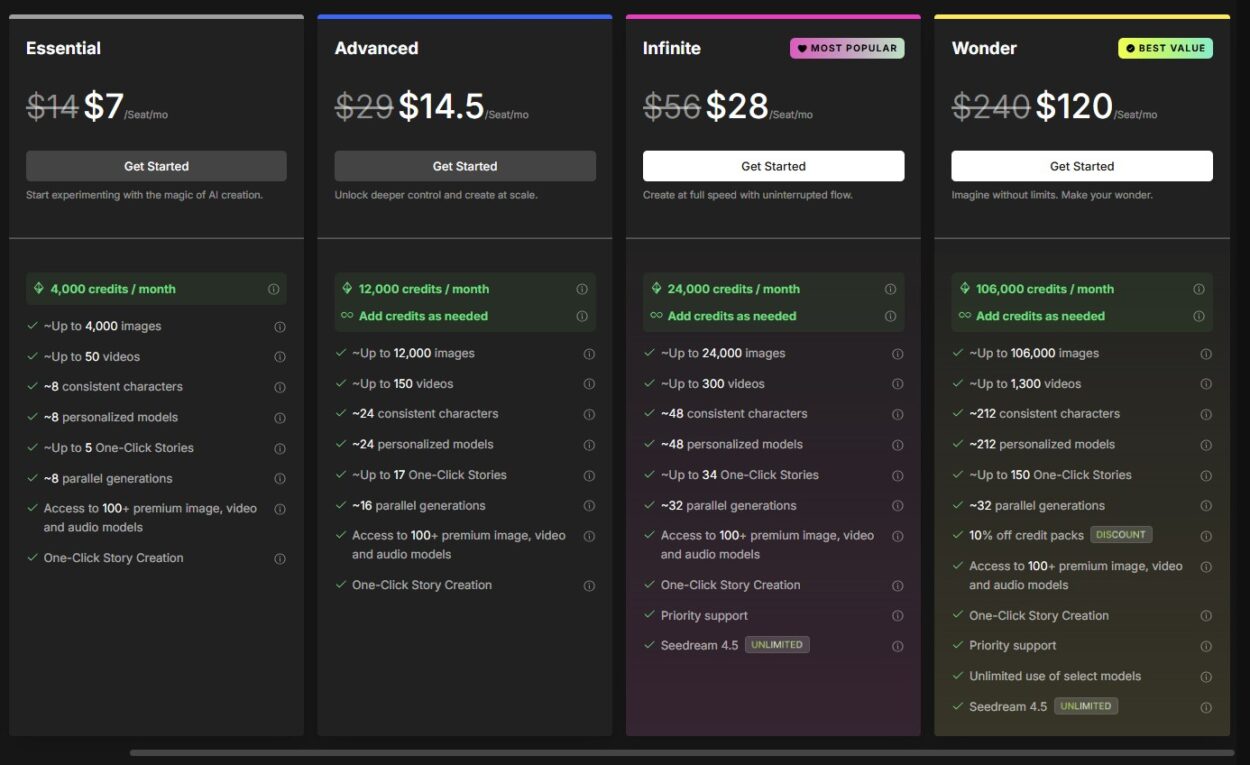
Task: Click the horizontal scrollbar at the bottom
Action: point(680,752)
